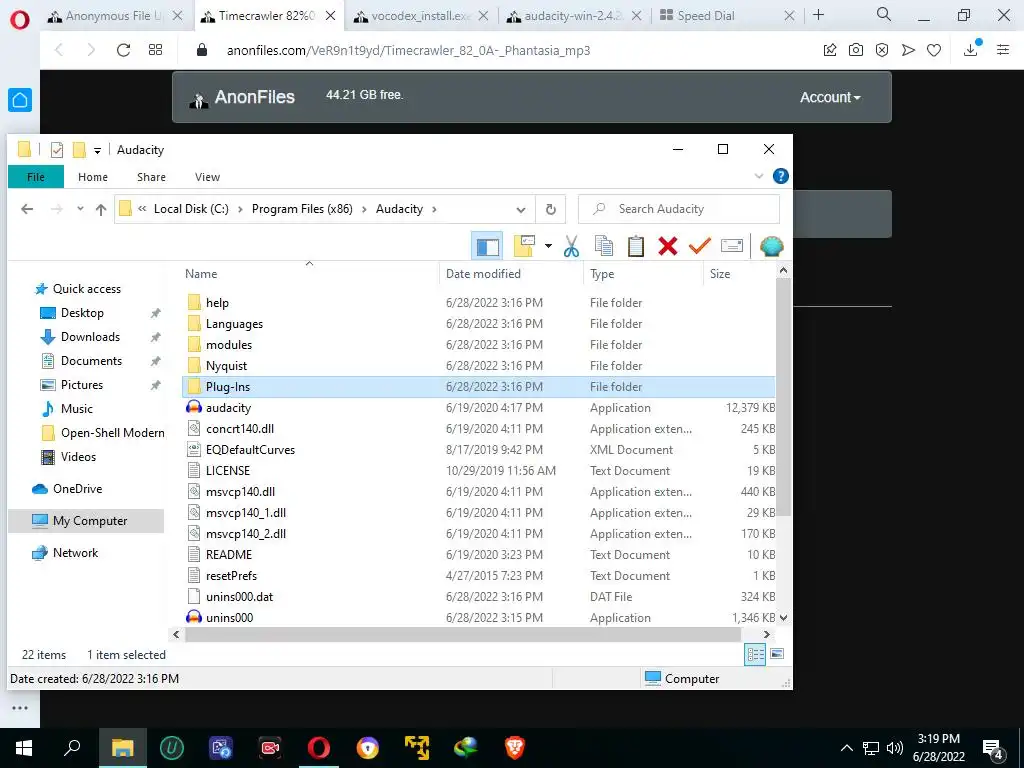Image resolution: width=1024 pixels, height=768 pixels.
Task: Open the Opera downloads icon
Action: pos(971,50)
